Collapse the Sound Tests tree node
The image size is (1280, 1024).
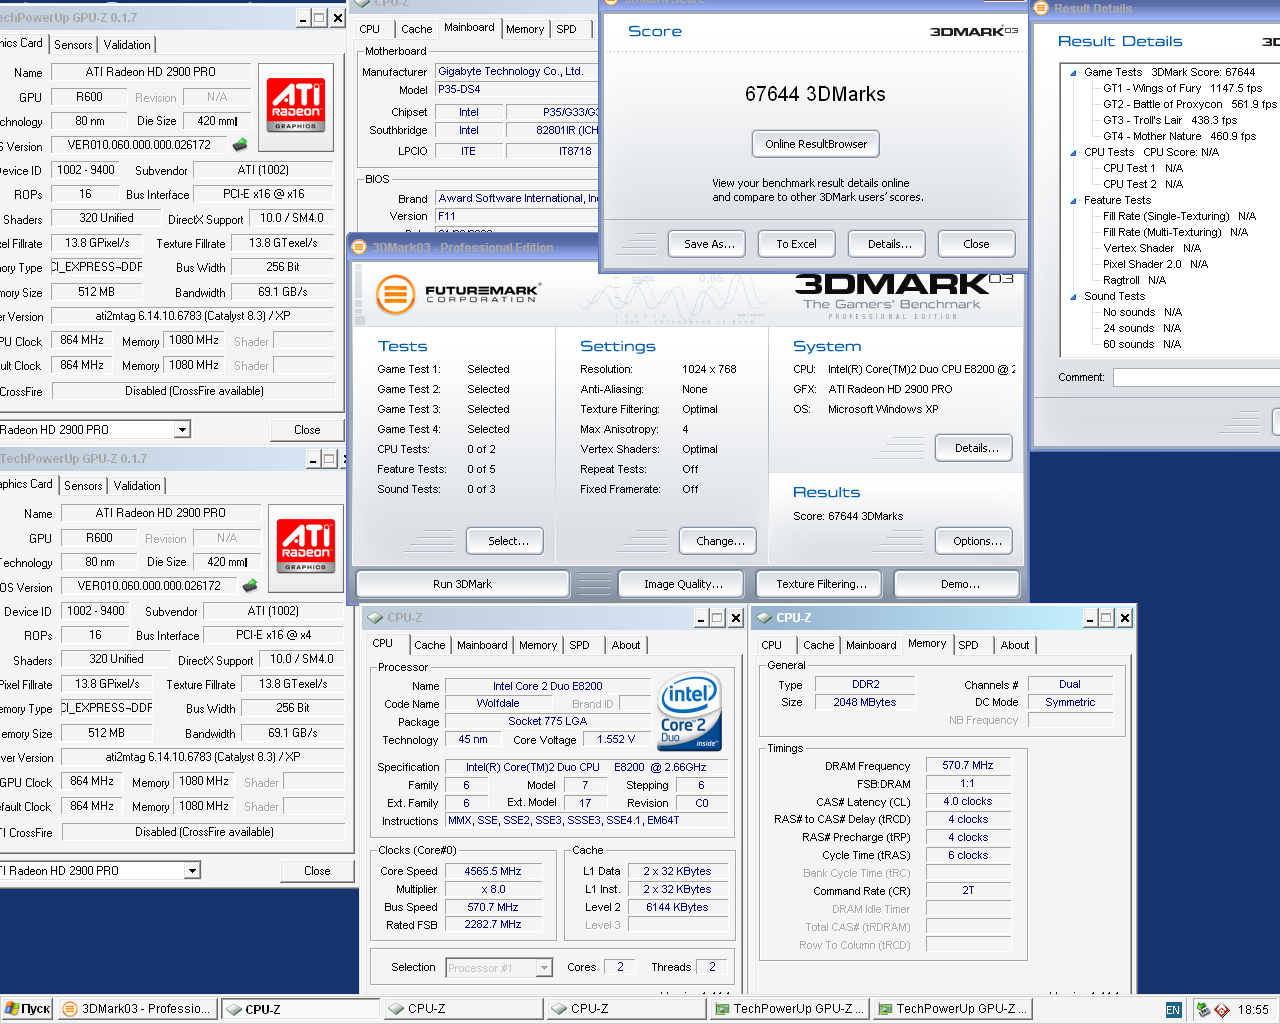click(1073, 296)
